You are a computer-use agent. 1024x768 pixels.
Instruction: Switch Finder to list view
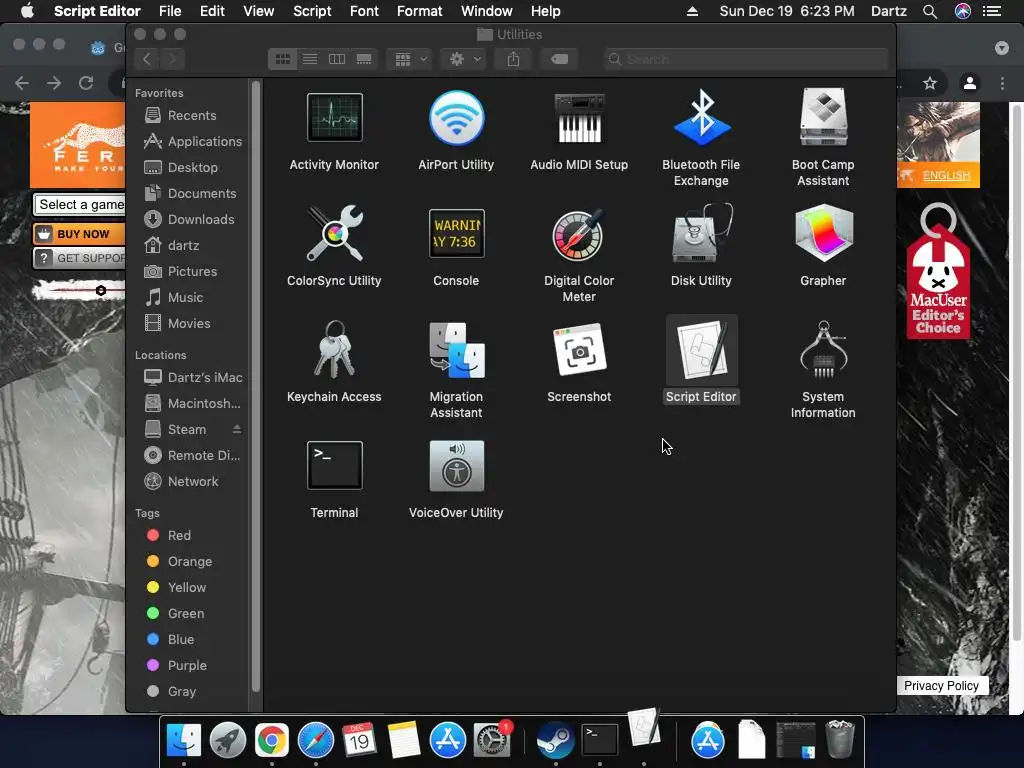point(310,59)
